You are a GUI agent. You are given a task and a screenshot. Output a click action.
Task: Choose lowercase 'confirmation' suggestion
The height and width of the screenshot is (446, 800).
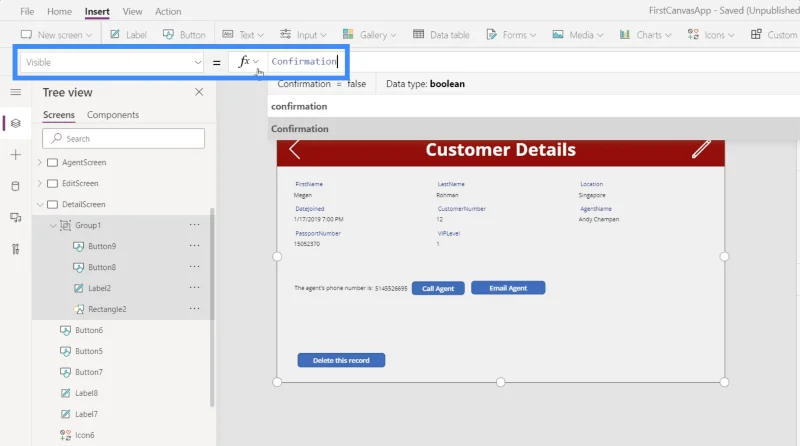299,106
